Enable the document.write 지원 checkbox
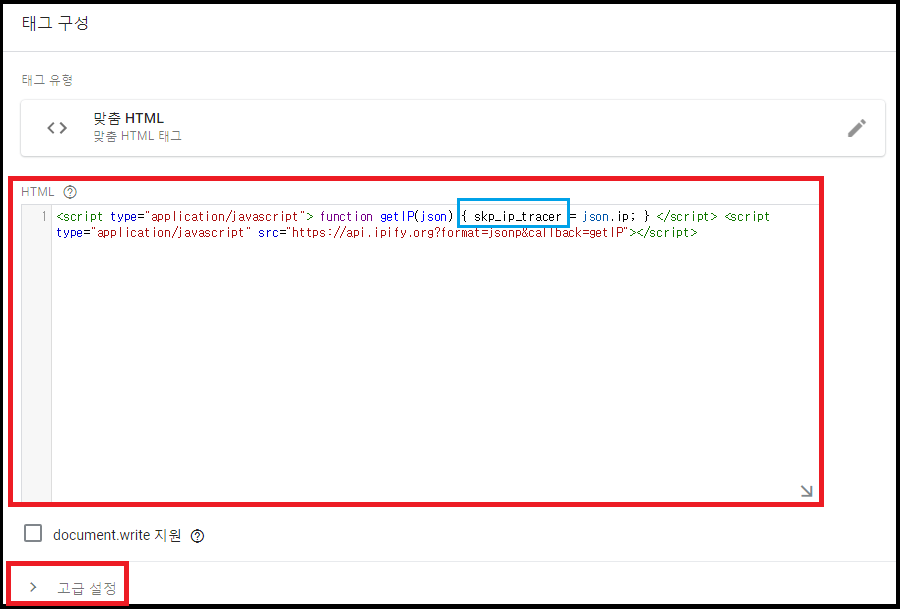Screen dimensions: 900x609 [x=33, y=533]
